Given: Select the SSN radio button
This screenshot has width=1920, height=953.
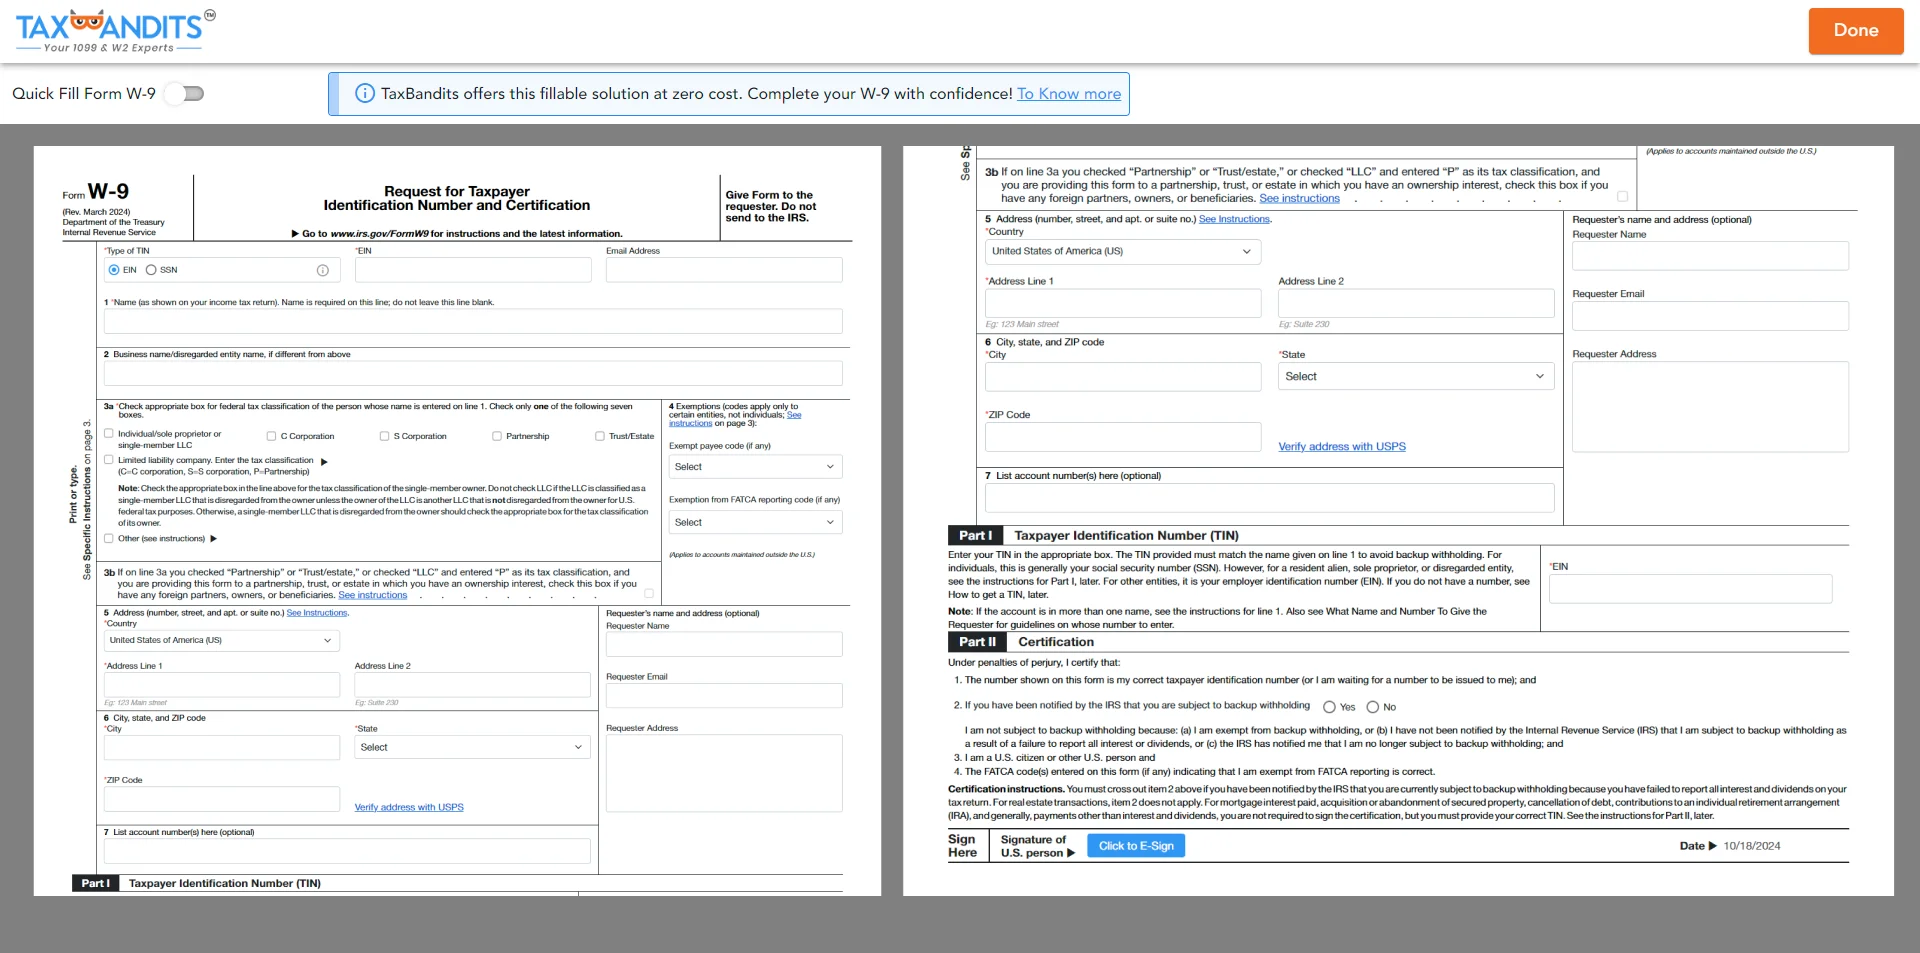Looking at the screenshot, I should (151, 270).
